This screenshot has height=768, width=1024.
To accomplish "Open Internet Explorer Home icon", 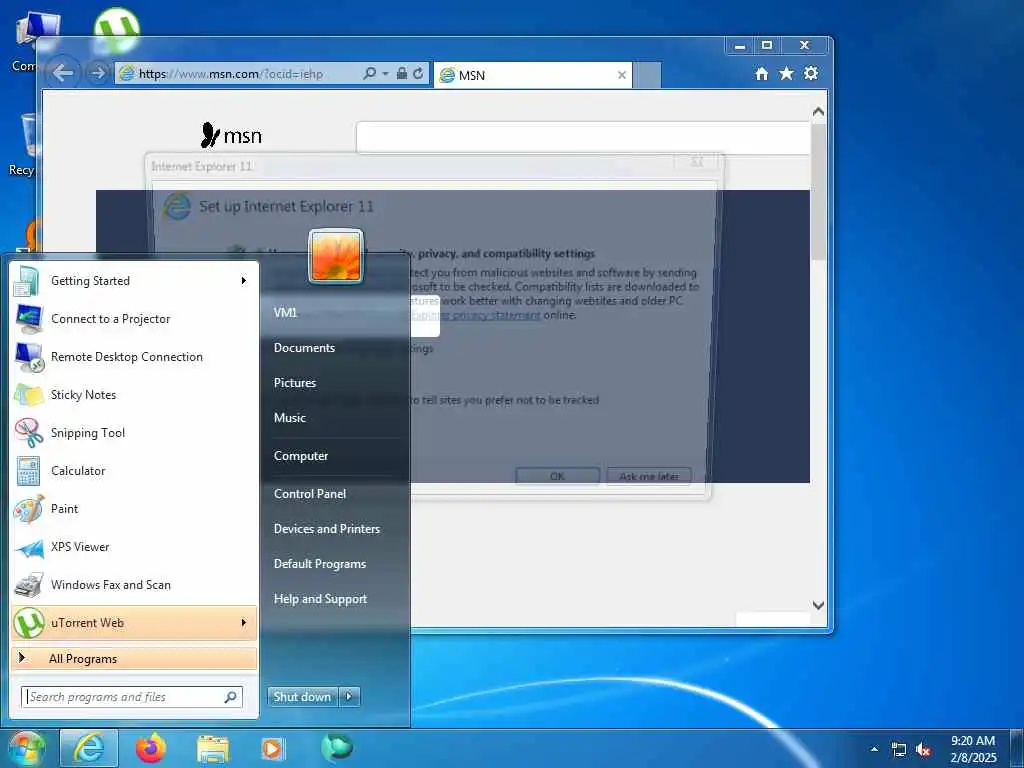I will tap(761, 74).
